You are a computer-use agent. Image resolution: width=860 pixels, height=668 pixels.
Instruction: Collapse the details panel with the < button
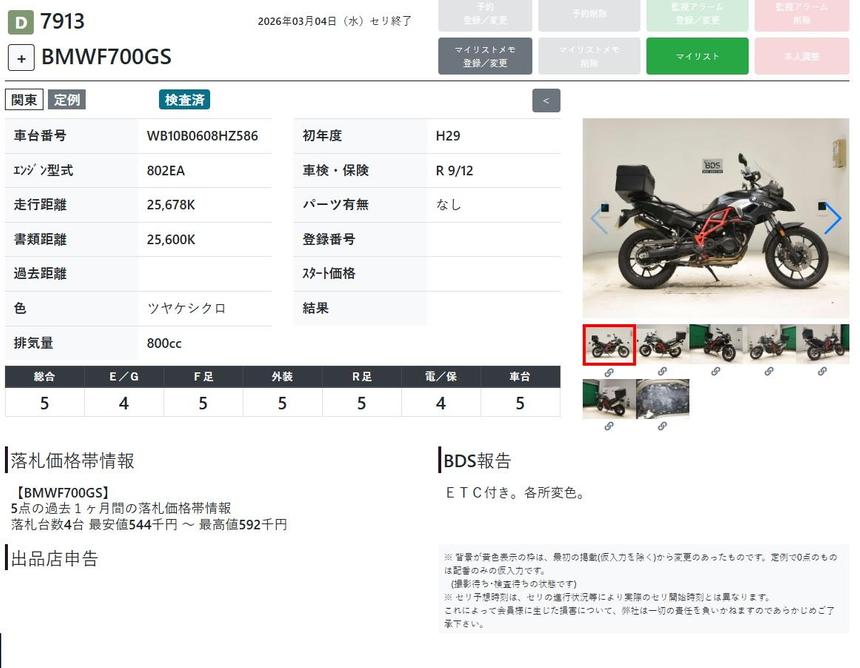click(x=546, y=100)
